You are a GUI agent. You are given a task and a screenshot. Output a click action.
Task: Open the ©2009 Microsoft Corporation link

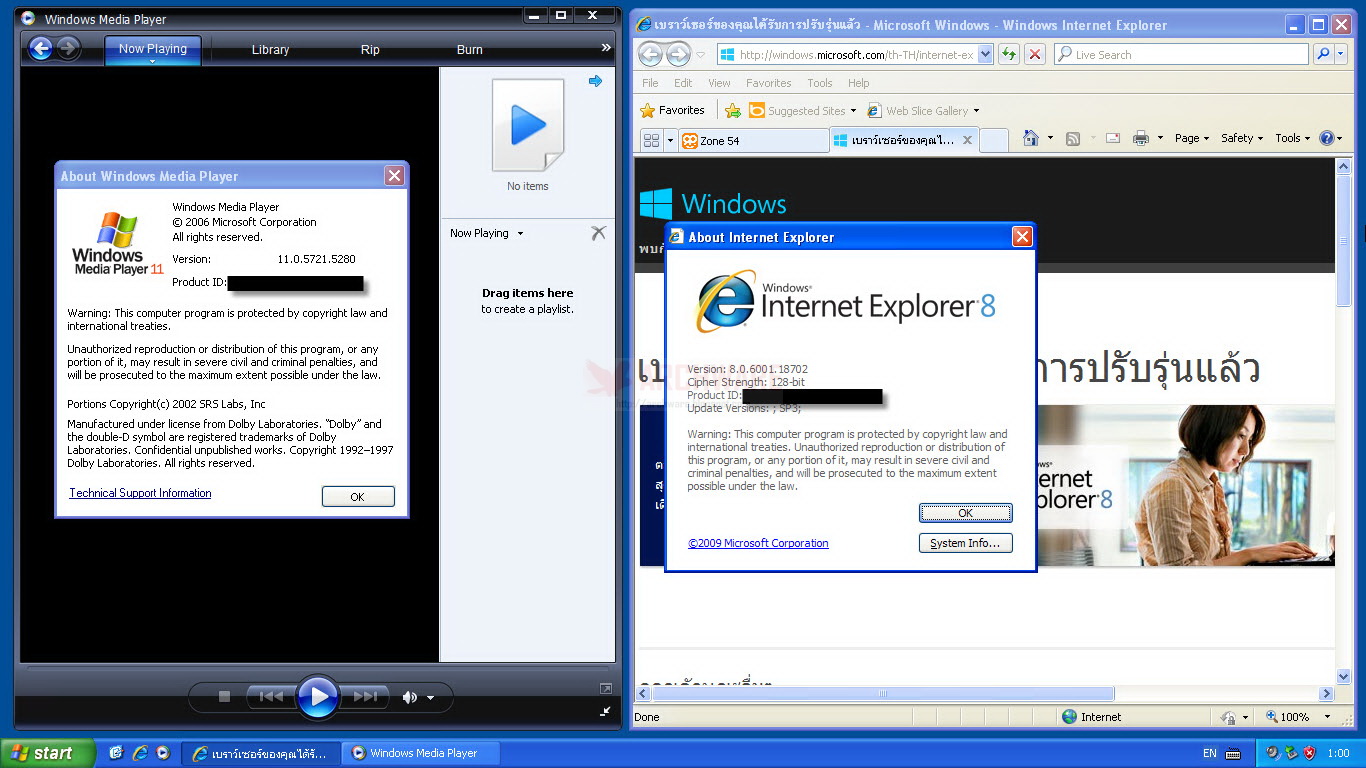(x=758, y=544)
